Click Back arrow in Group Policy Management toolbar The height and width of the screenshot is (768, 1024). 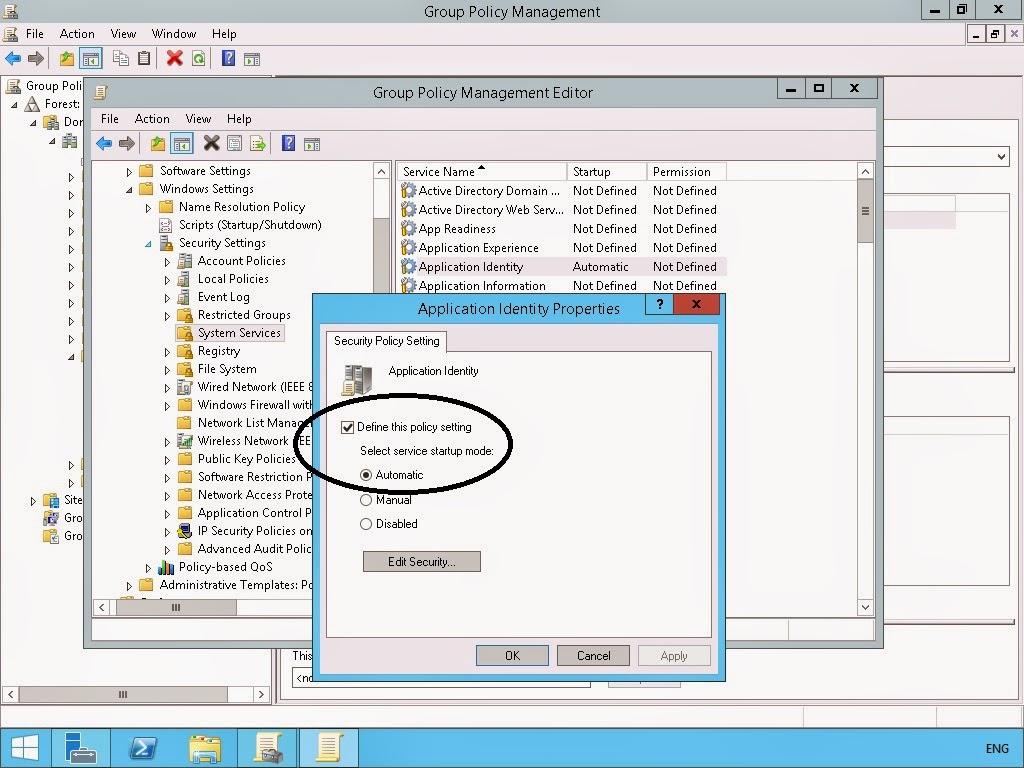pyautogui.click(x=12, y=59)
